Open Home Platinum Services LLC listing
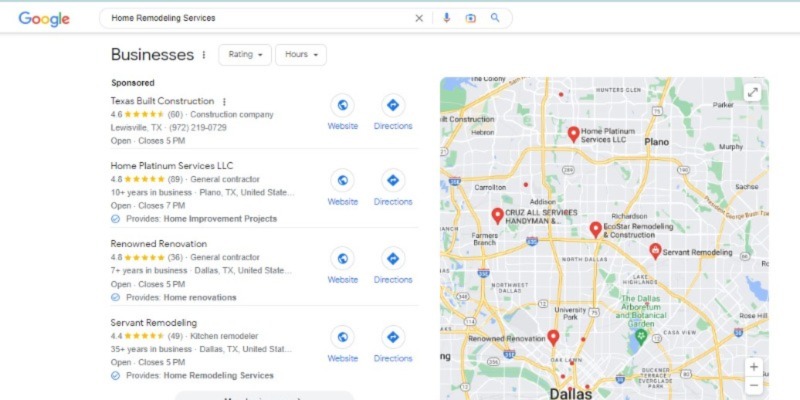Image resolution: width=800 pixels, height=400 pixels. point(172,166)
